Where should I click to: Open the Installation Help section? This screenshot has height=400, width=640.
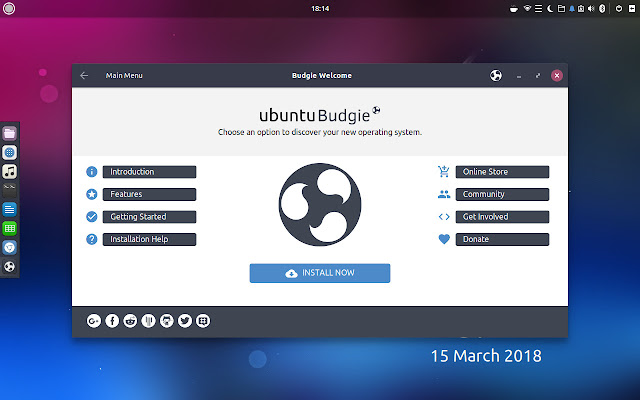(149, 239)
